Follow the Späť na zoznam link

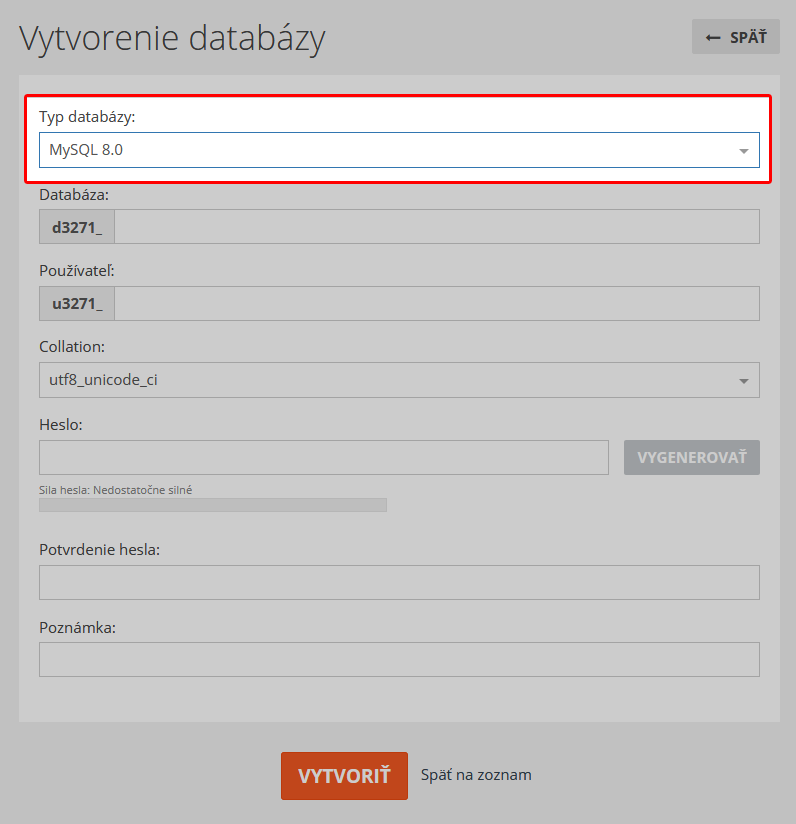476,775
